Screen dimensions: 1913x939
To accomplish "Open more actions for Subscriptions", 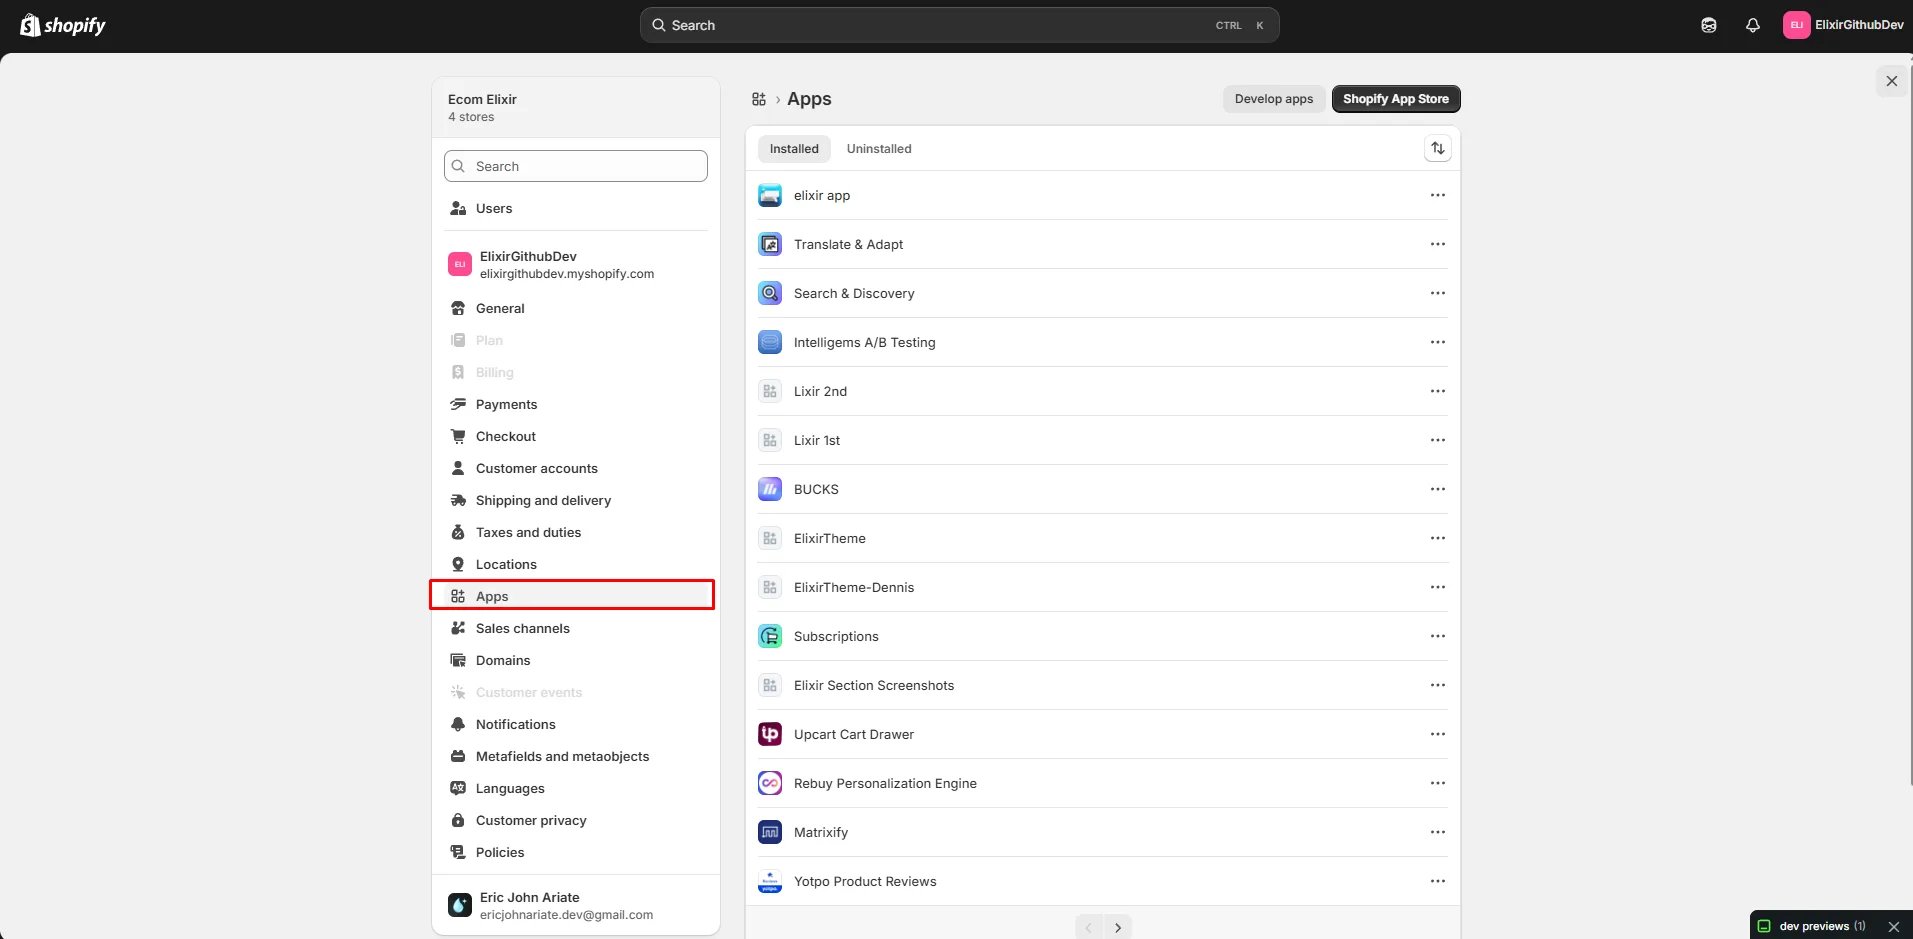I will [1438, 636].
